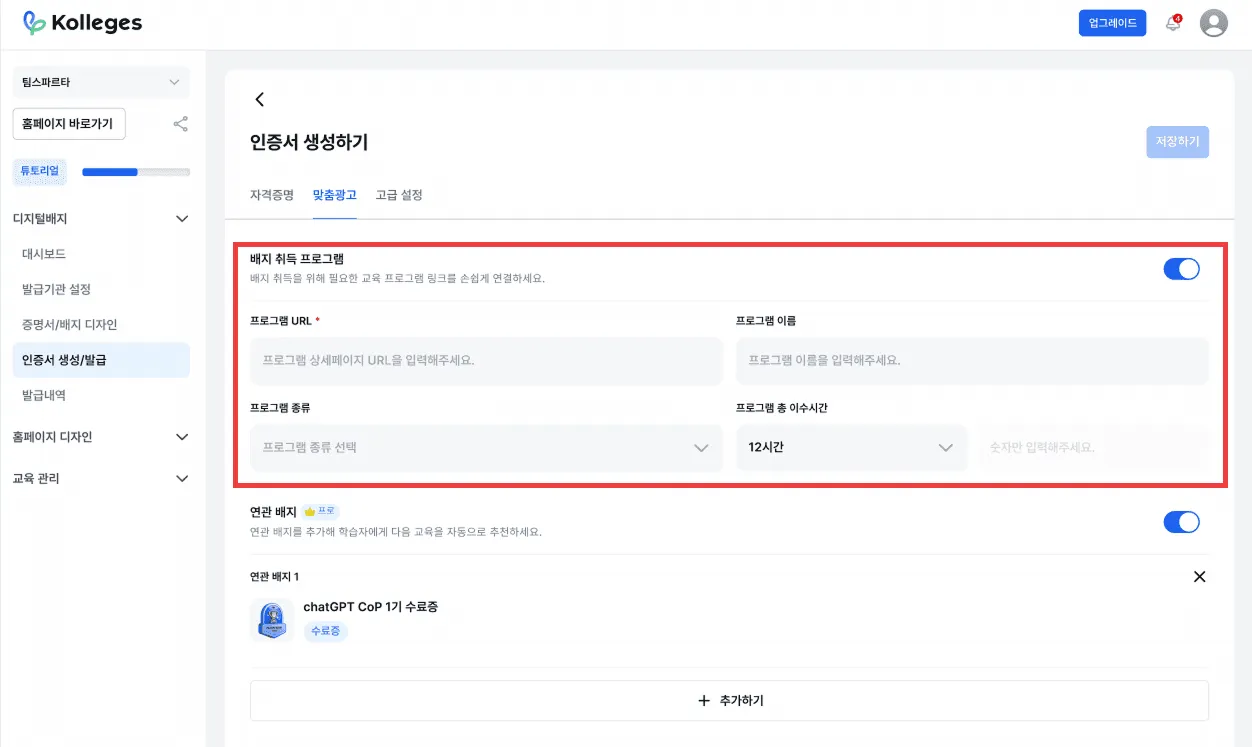Screen dimensions: 1252x747
Task: Remove 연관 배지 1 with the X icon
Action: [1200, 576]
